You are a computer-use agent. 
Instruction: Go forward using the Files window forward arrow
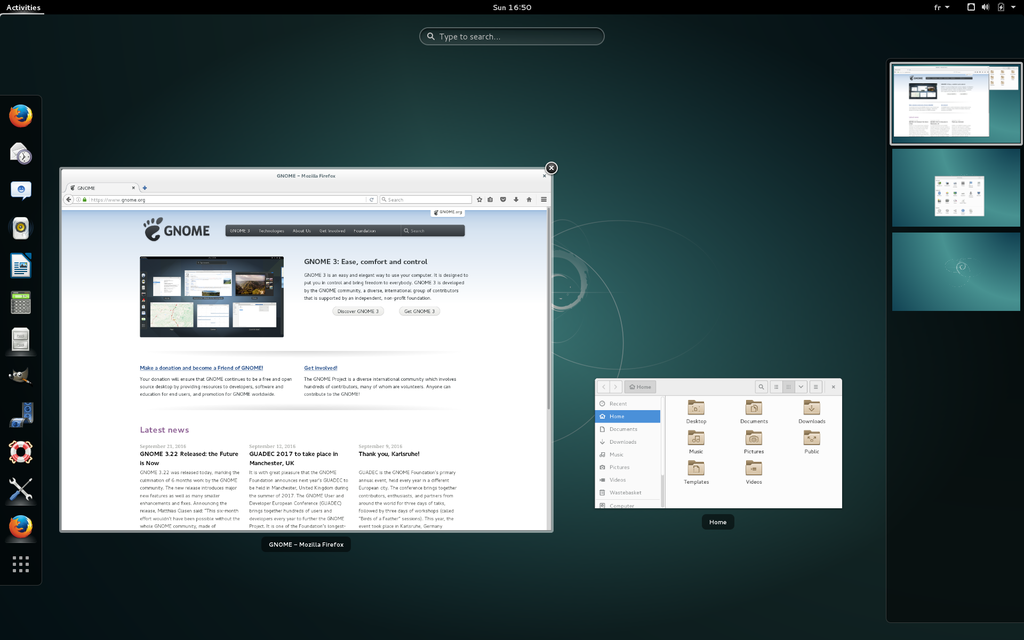tap(615, 387)
